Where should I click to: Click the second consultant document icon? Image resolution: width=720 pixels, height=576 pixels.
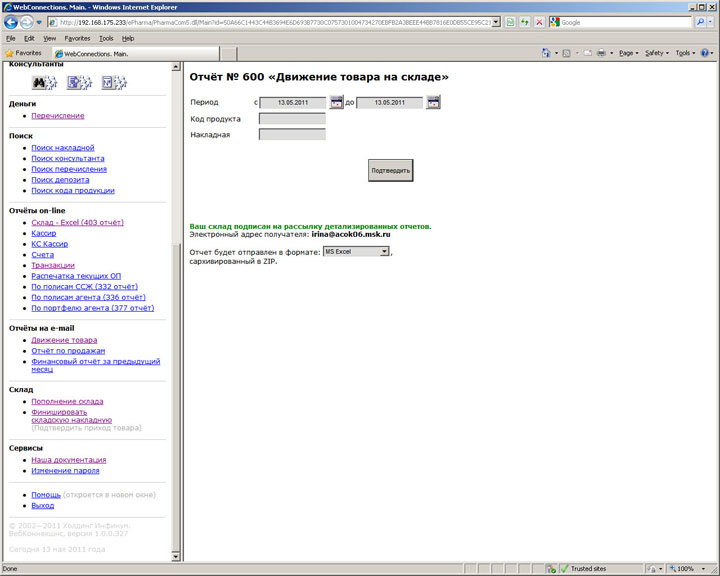[x=79, y=83]
